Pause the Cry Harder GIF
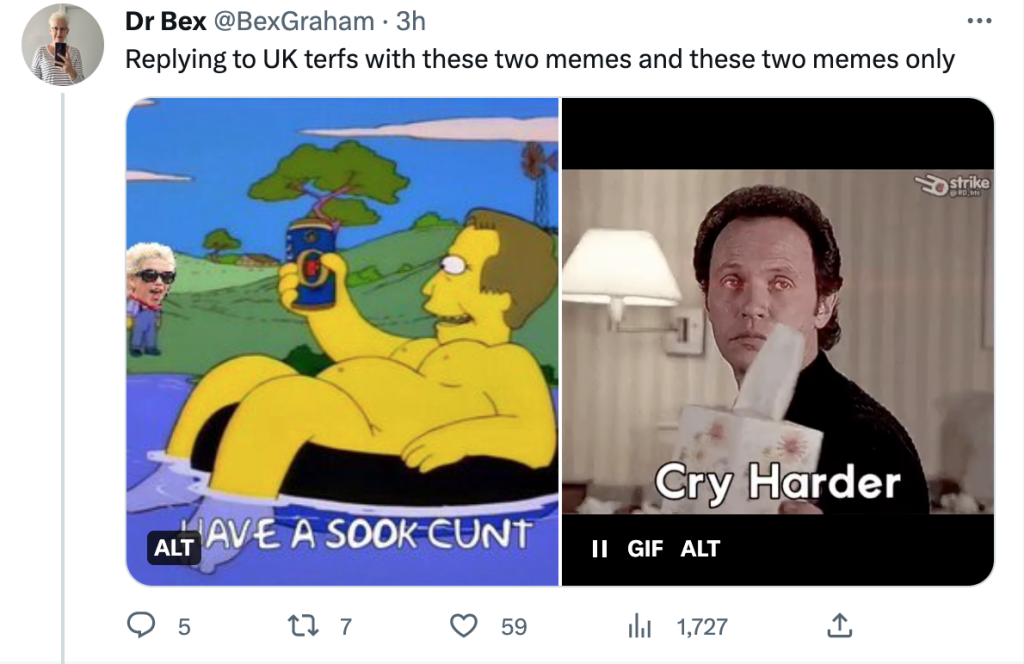1024x664 pixels. pos(599,548)
